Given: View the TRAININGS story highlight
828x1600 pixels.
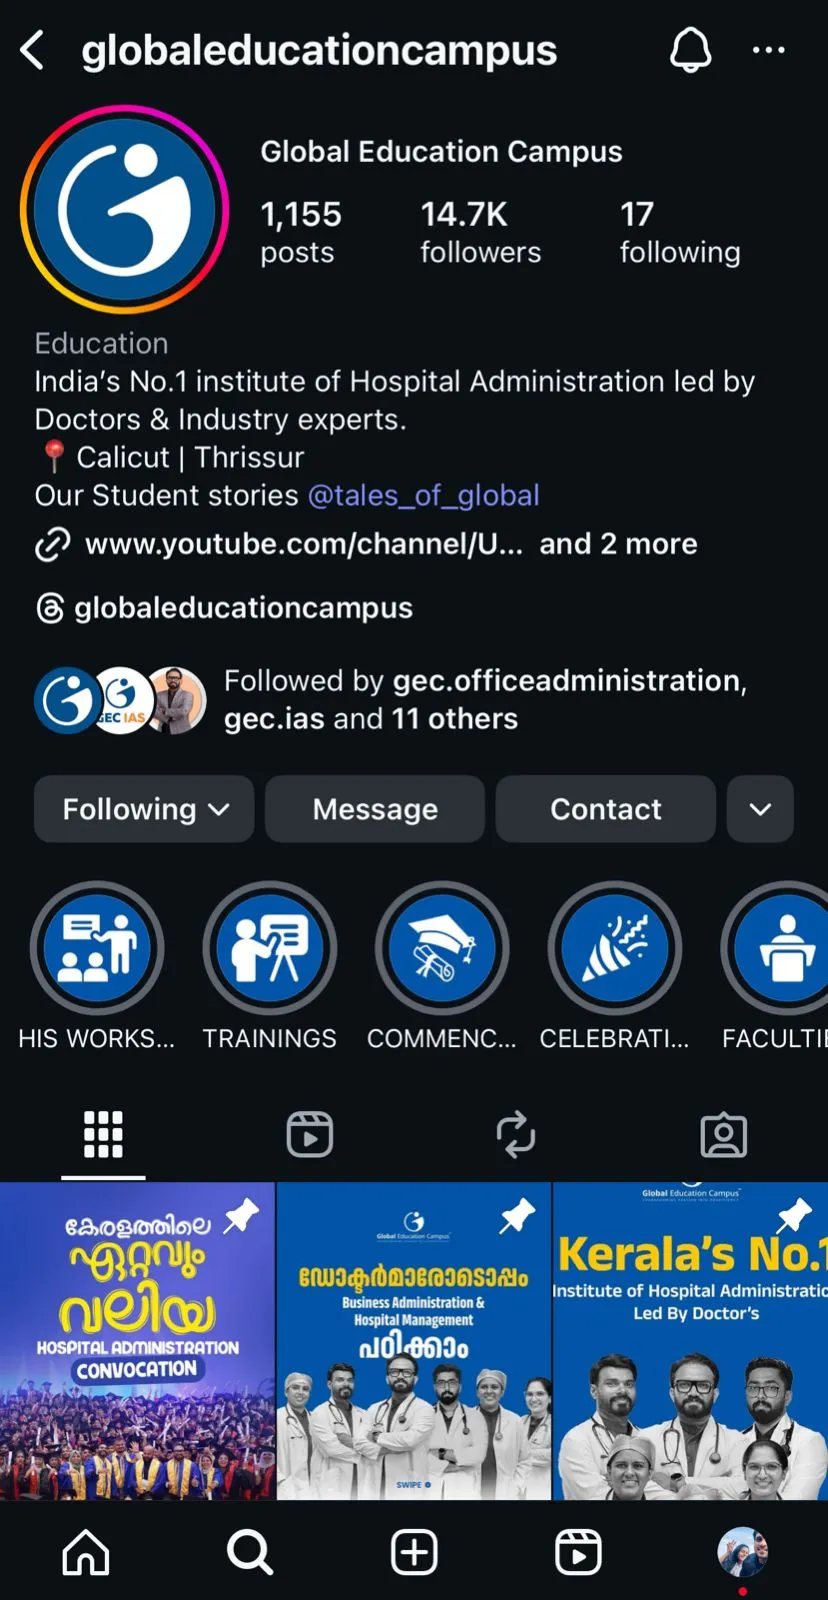Looking at the screenshot, I should tap(269, 948).
